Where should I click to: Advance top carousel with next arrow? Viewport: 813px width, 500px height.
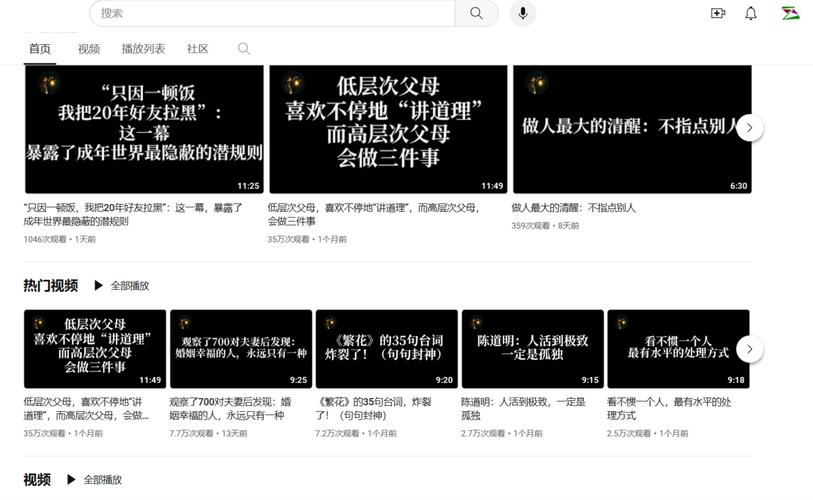(749, 128)
